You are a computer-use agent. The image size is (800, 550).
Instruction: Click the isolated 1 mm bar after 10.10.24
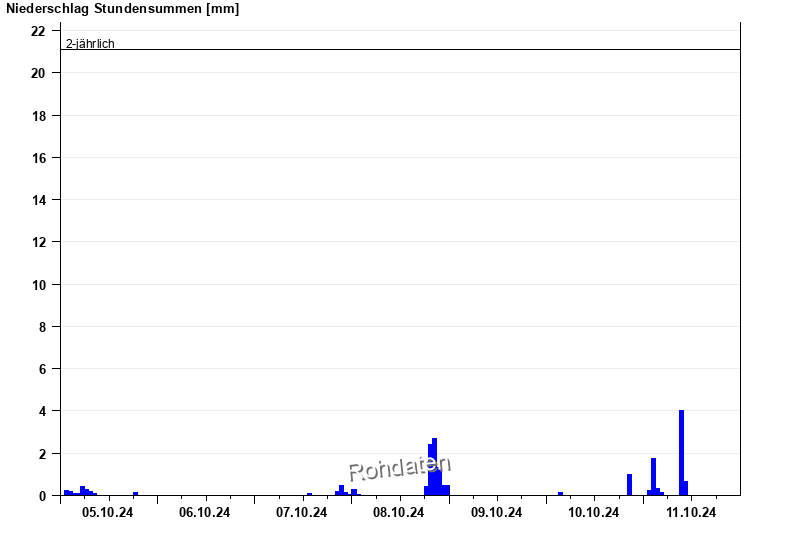(629, 484)
